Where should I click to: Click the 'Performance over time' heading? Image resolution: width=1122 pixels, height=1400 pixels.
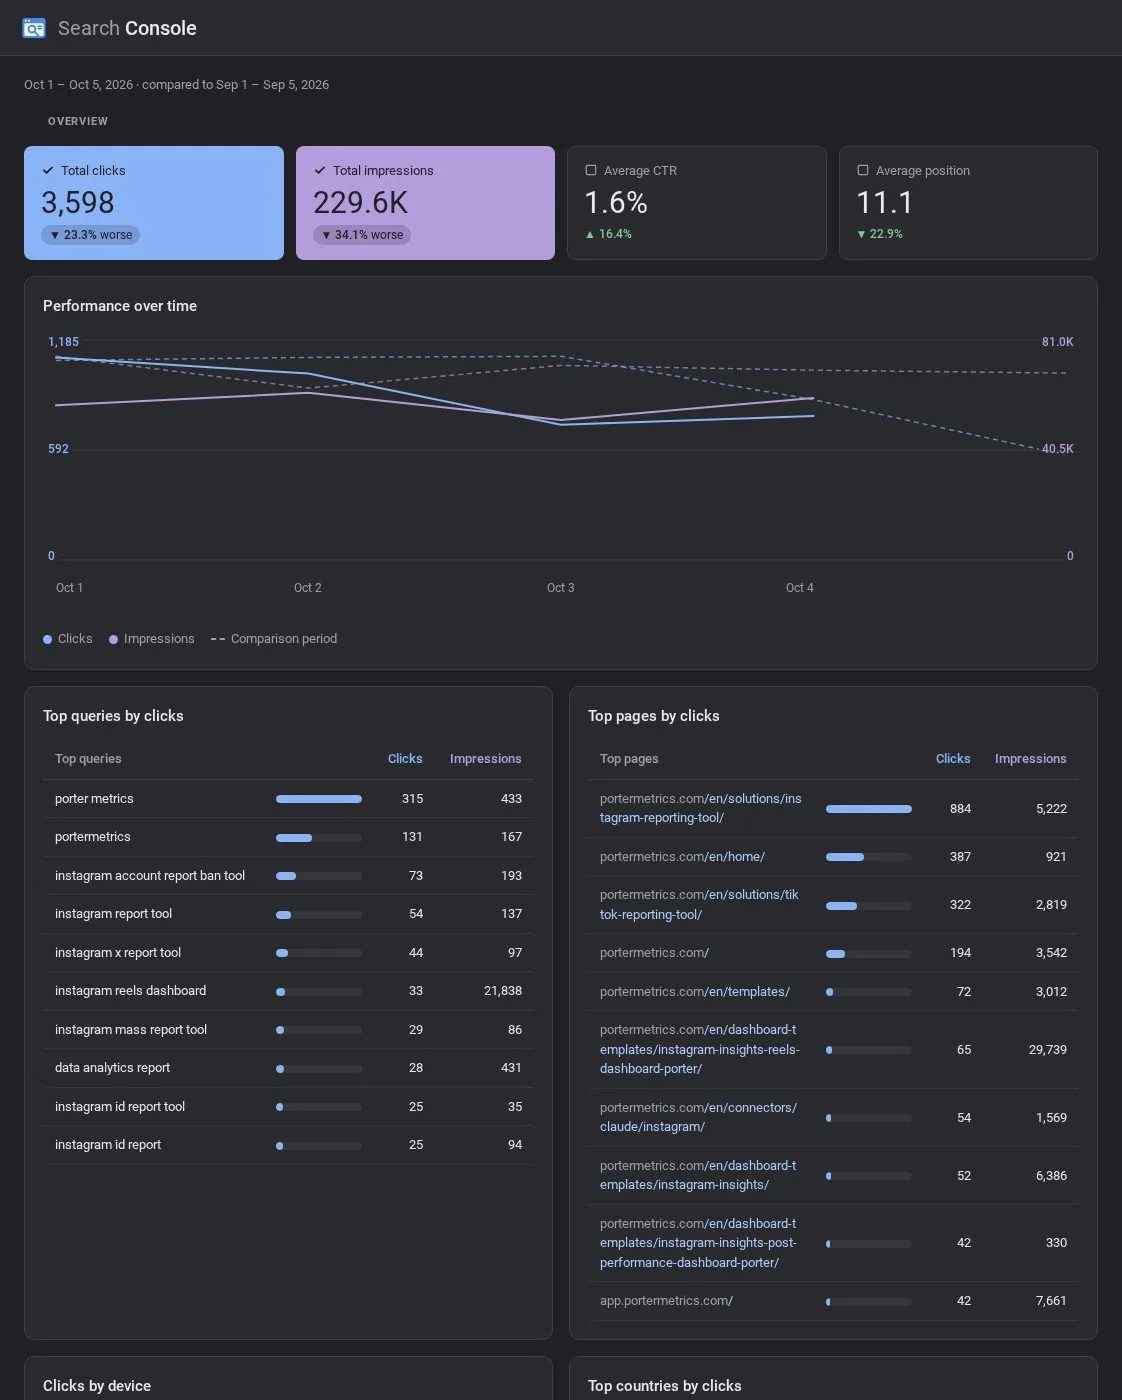coord(120,306)
